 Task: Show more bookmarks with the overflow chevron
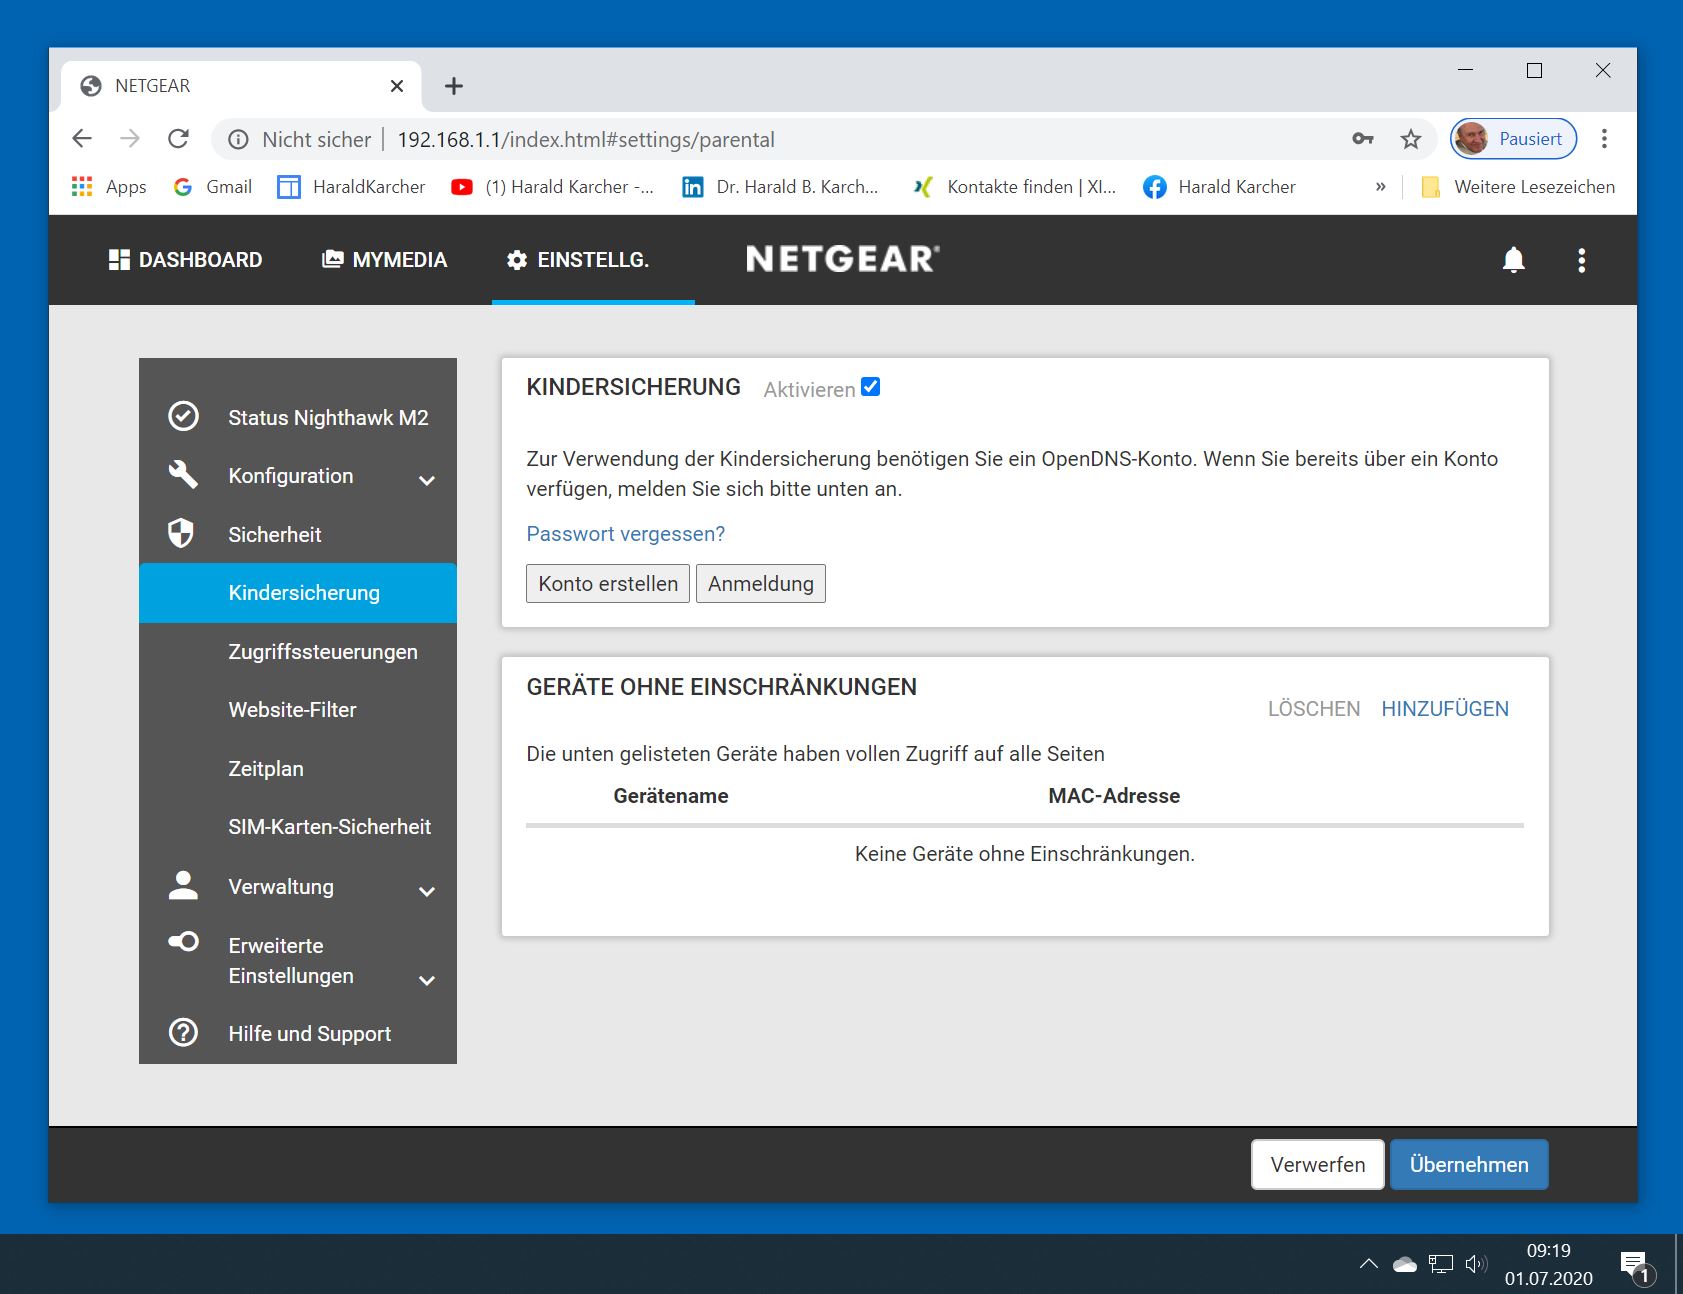point(1380,187)
